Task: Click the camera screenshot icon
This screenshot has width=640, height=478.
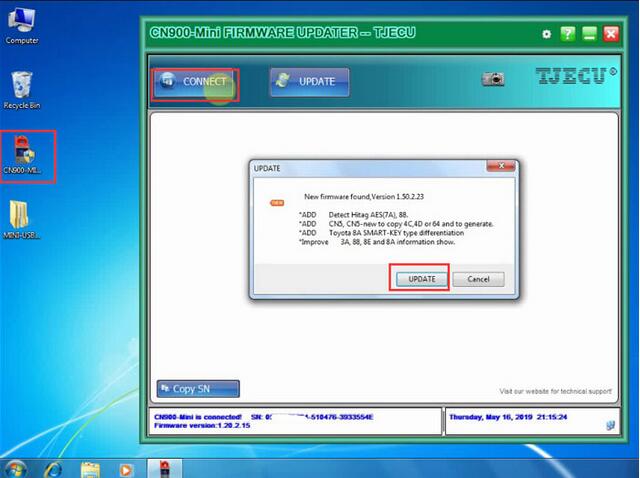Action: [x=493, y=78]
